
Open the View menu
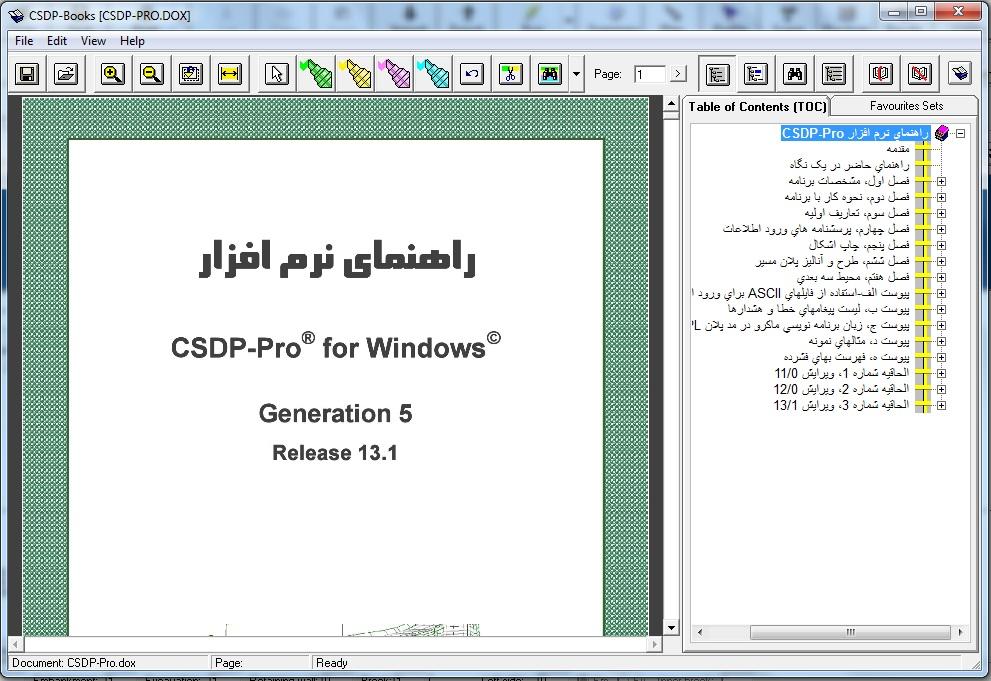[x=93, y=41]
